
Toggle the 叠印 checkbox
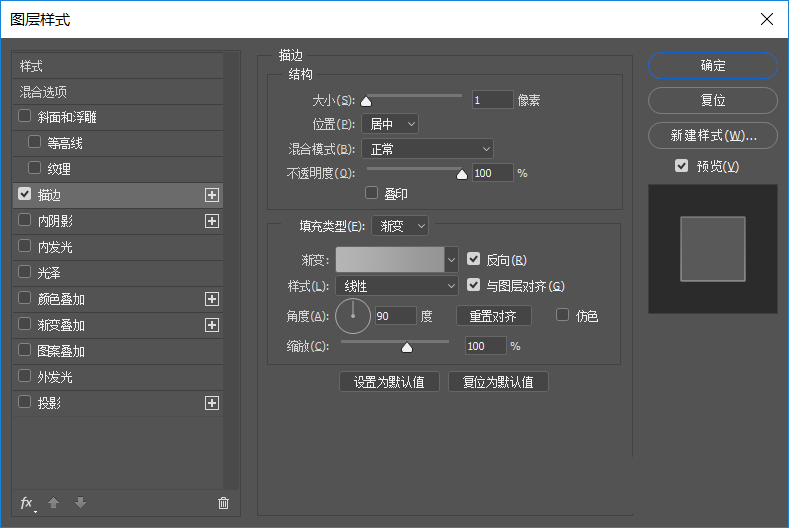point(371,193)
